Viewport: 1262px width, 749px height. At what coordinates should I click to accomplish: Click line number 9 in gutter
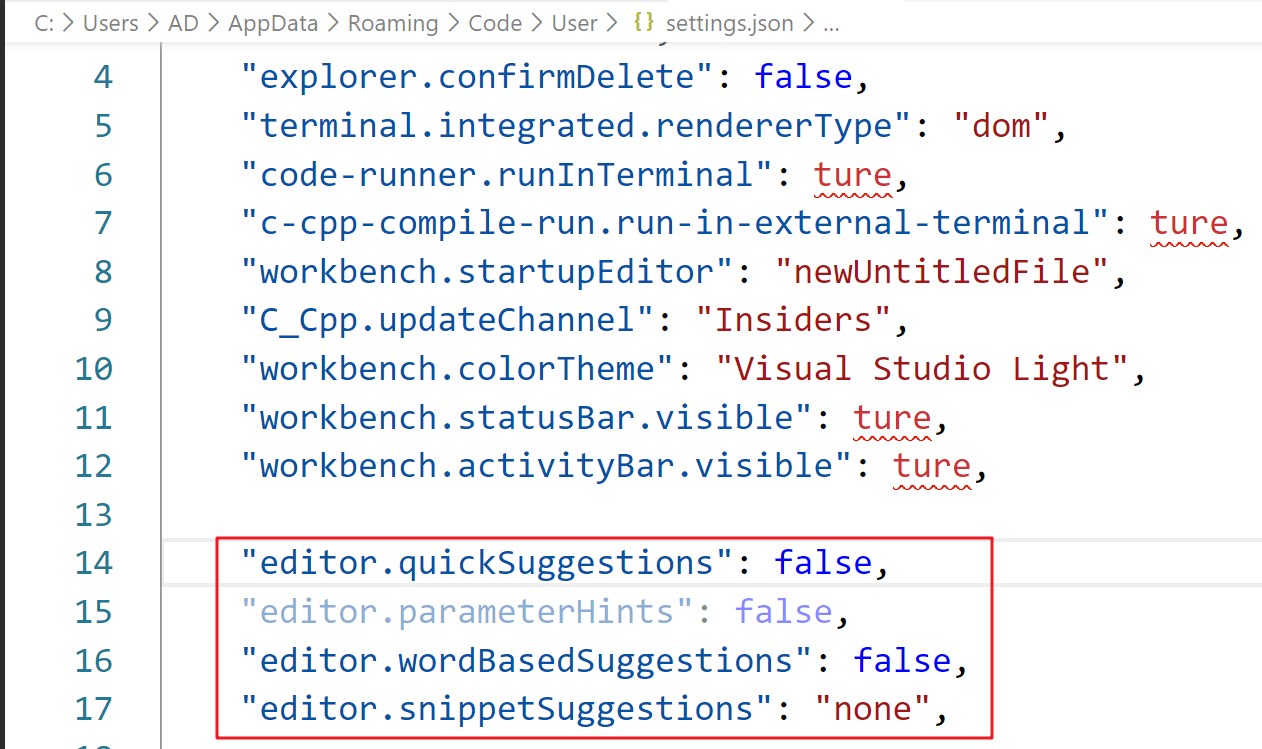(x=103, y=320)
